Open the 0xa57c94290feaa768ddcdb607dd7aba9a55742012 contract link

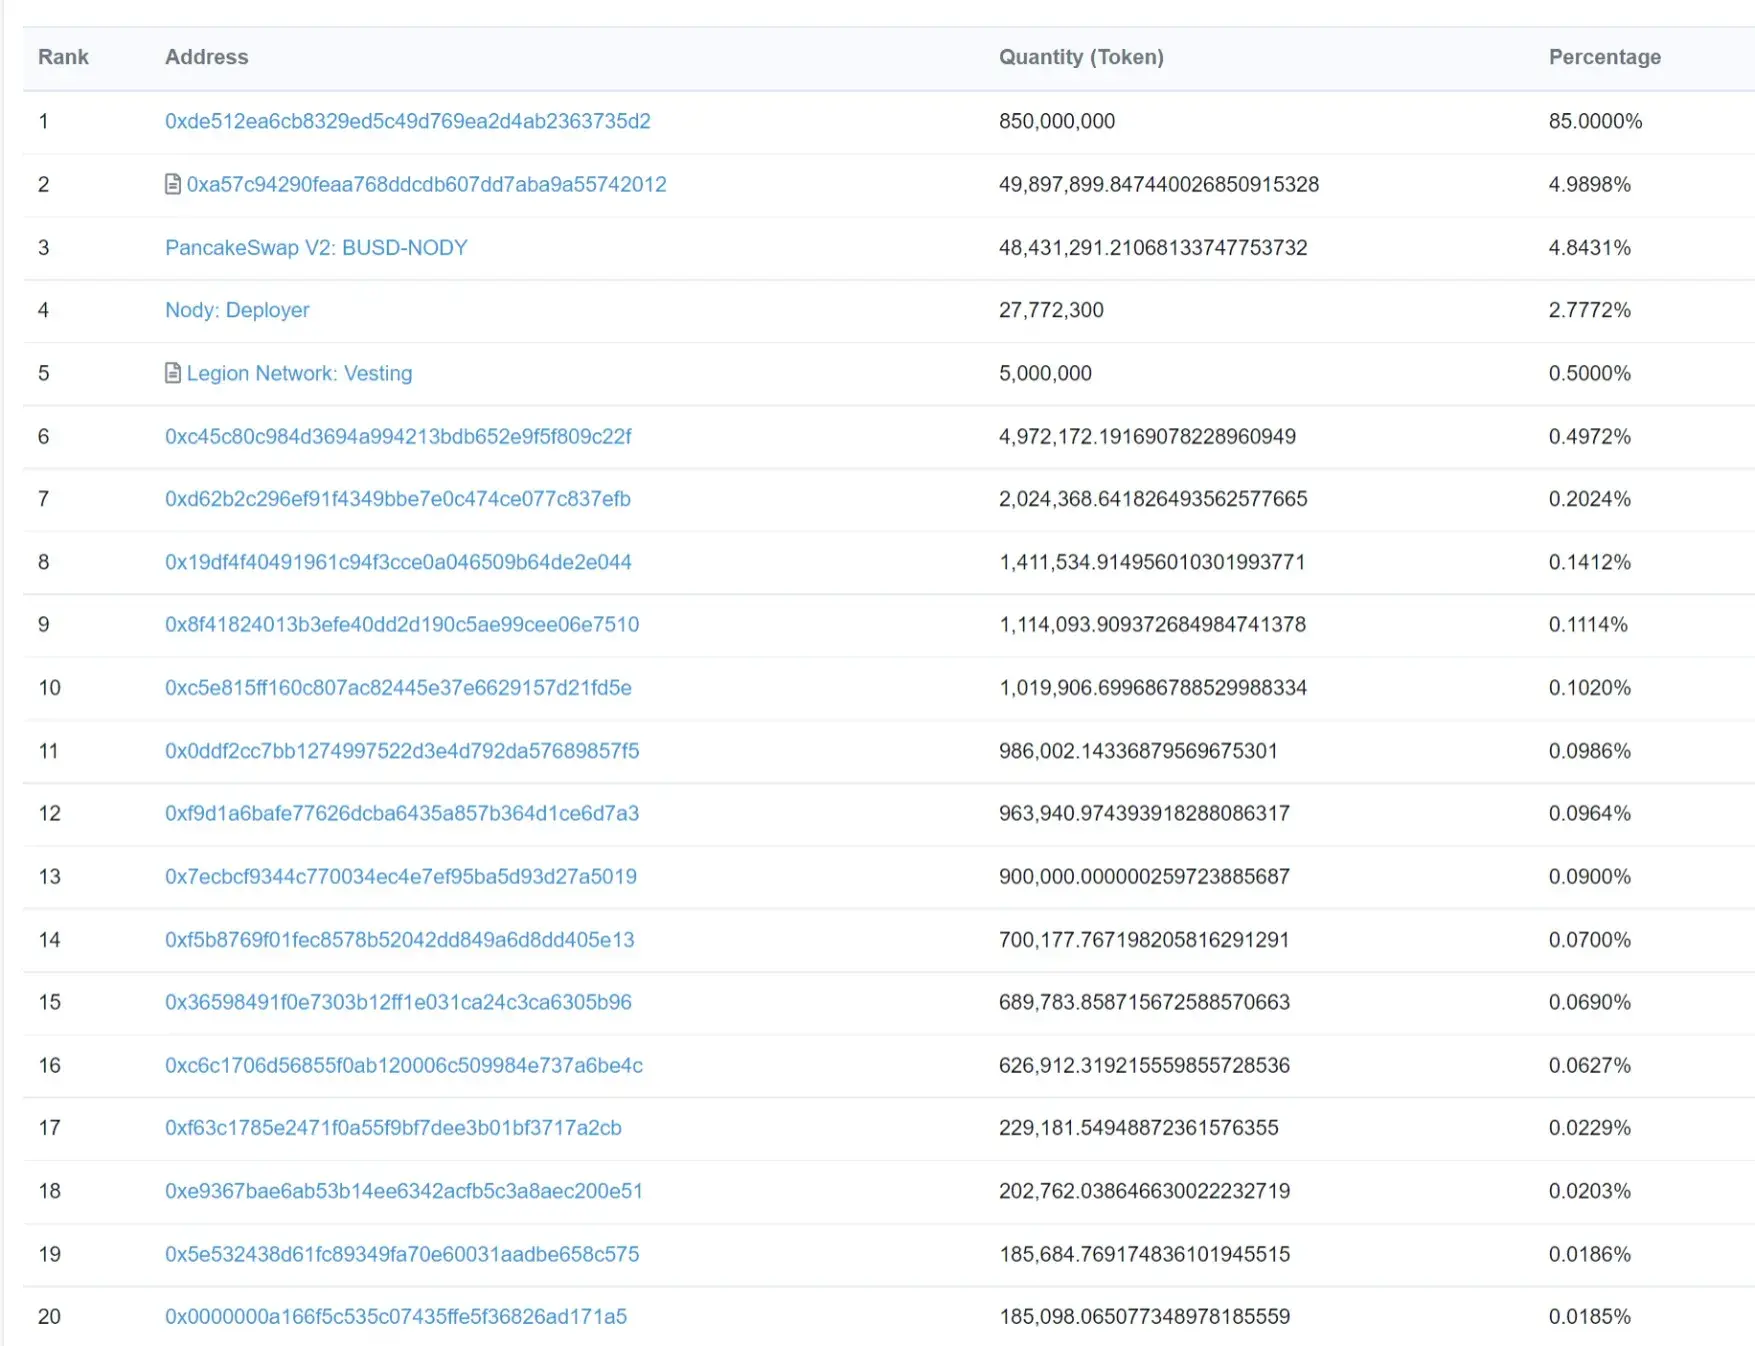(x=427, y=184)
